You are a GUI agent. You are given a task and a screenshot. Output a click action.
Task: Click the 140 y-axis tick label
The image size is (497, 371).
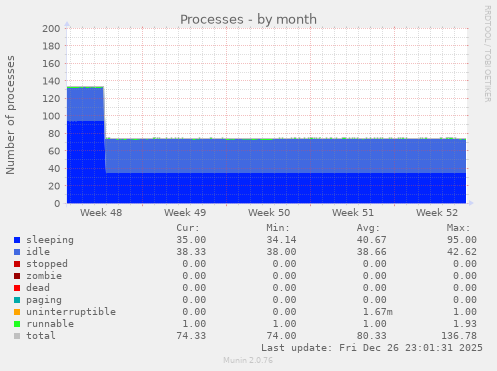point(51,81)
